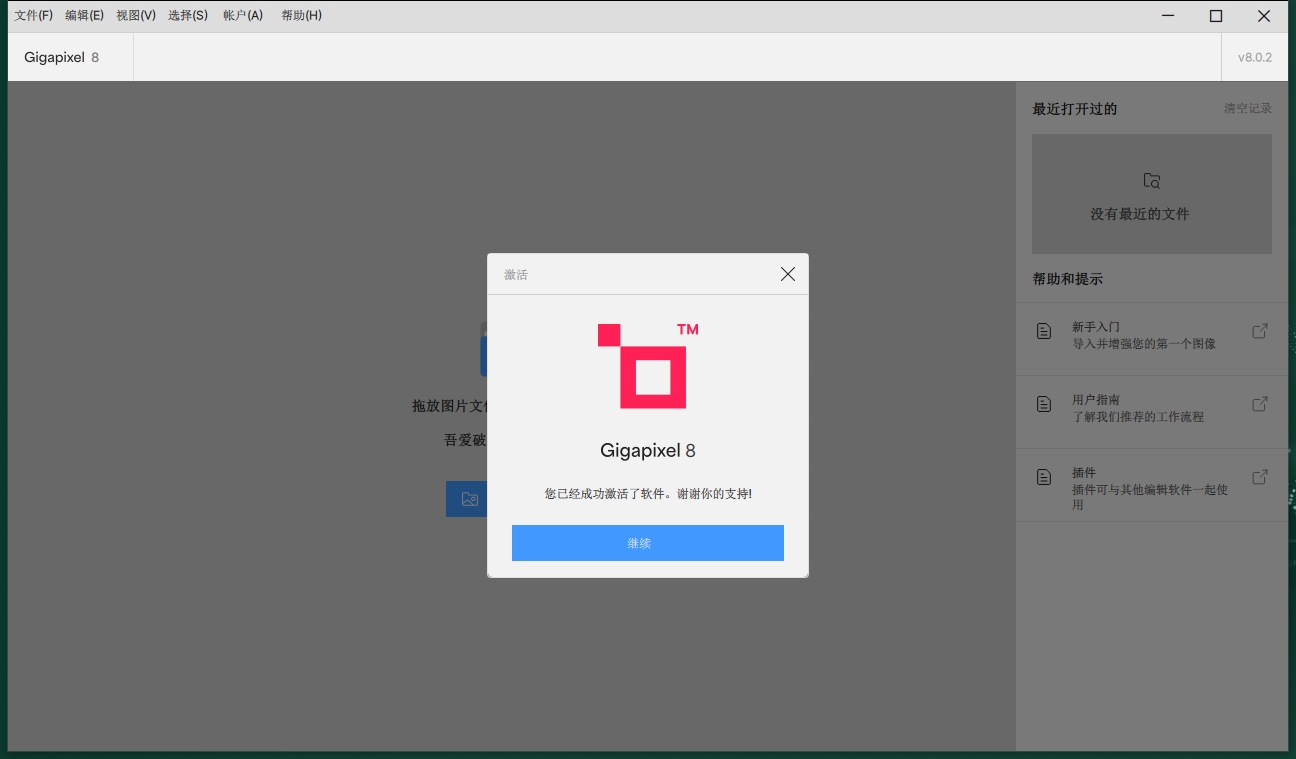The height and width of the screenshot is (759, 1296).
Task: Close the 激活 activation dialog
Action: [787, 273]
